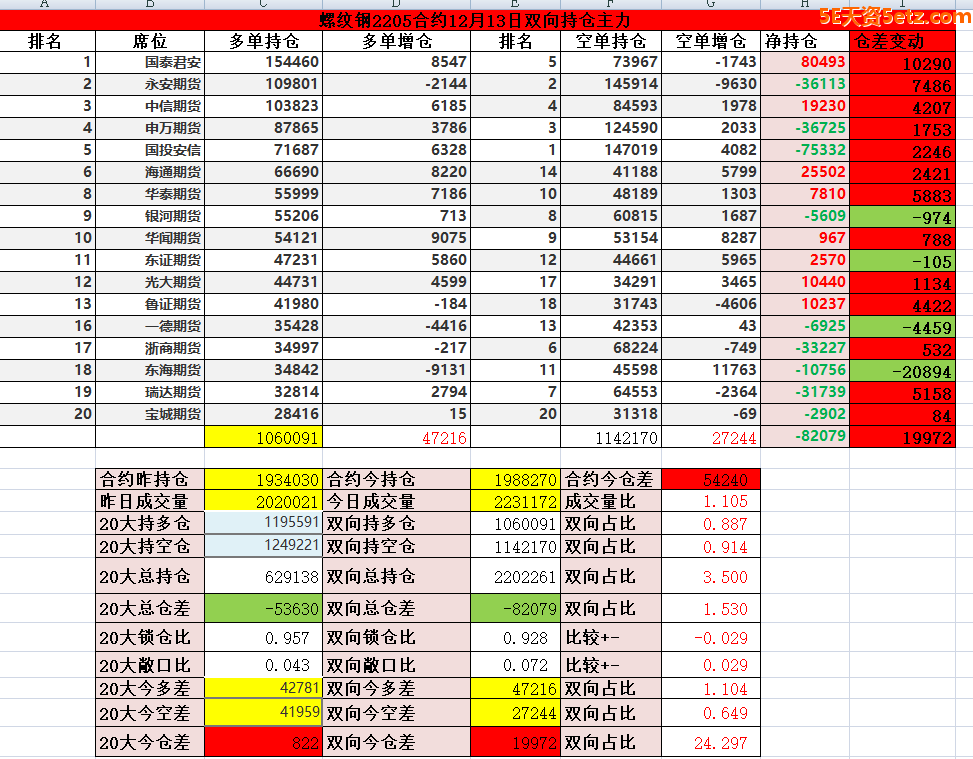This screenshot has width=973, height=759.
Task: Select the ratio value 3.500
Action: pos(711,576)
